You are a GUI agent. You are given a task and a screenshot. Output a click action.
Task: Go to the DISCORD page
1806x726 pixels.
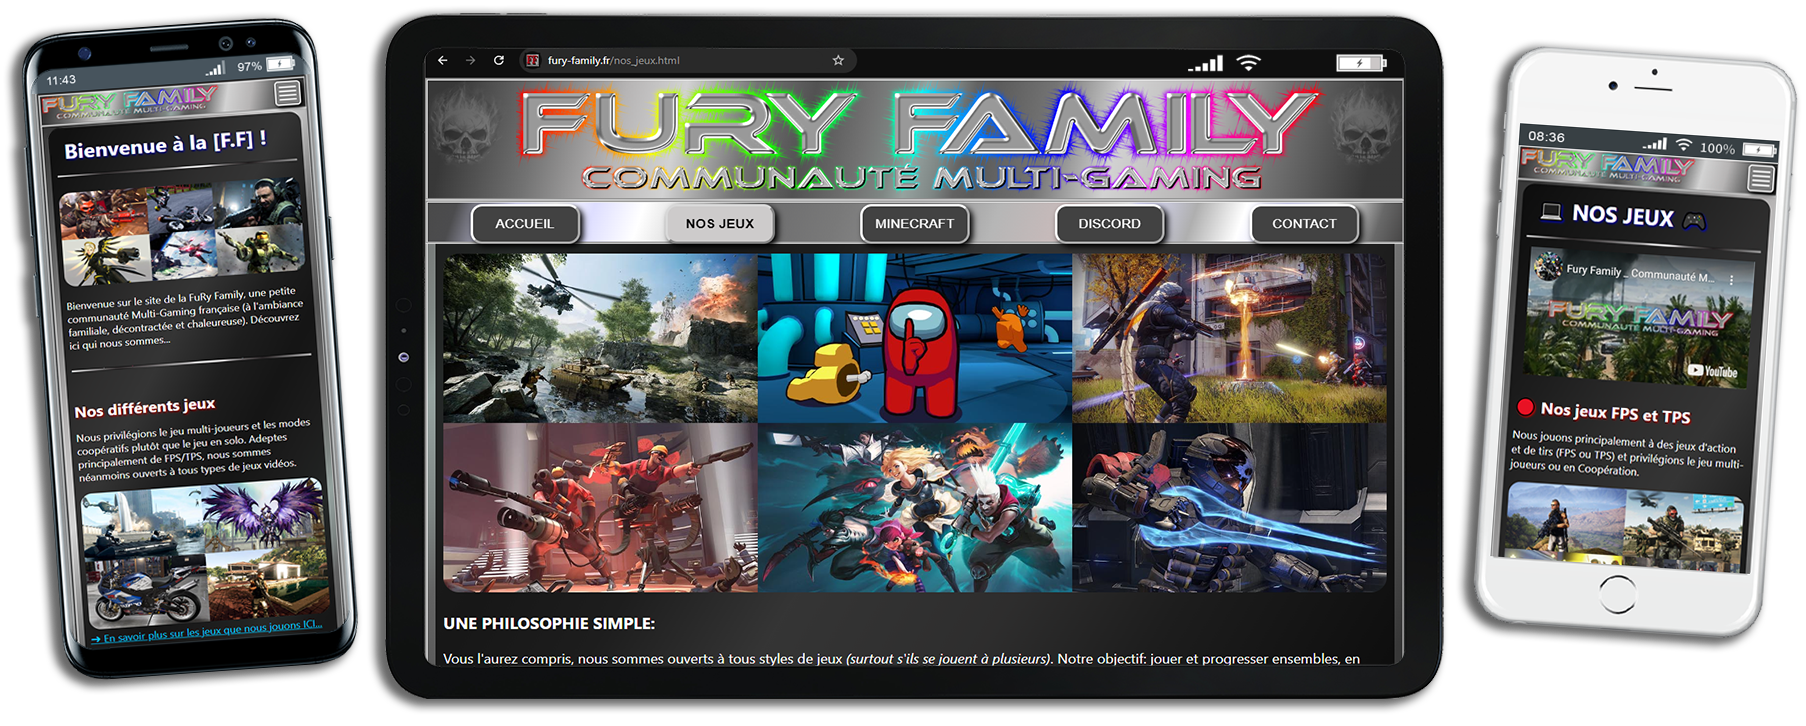[x=1109, y=224]
